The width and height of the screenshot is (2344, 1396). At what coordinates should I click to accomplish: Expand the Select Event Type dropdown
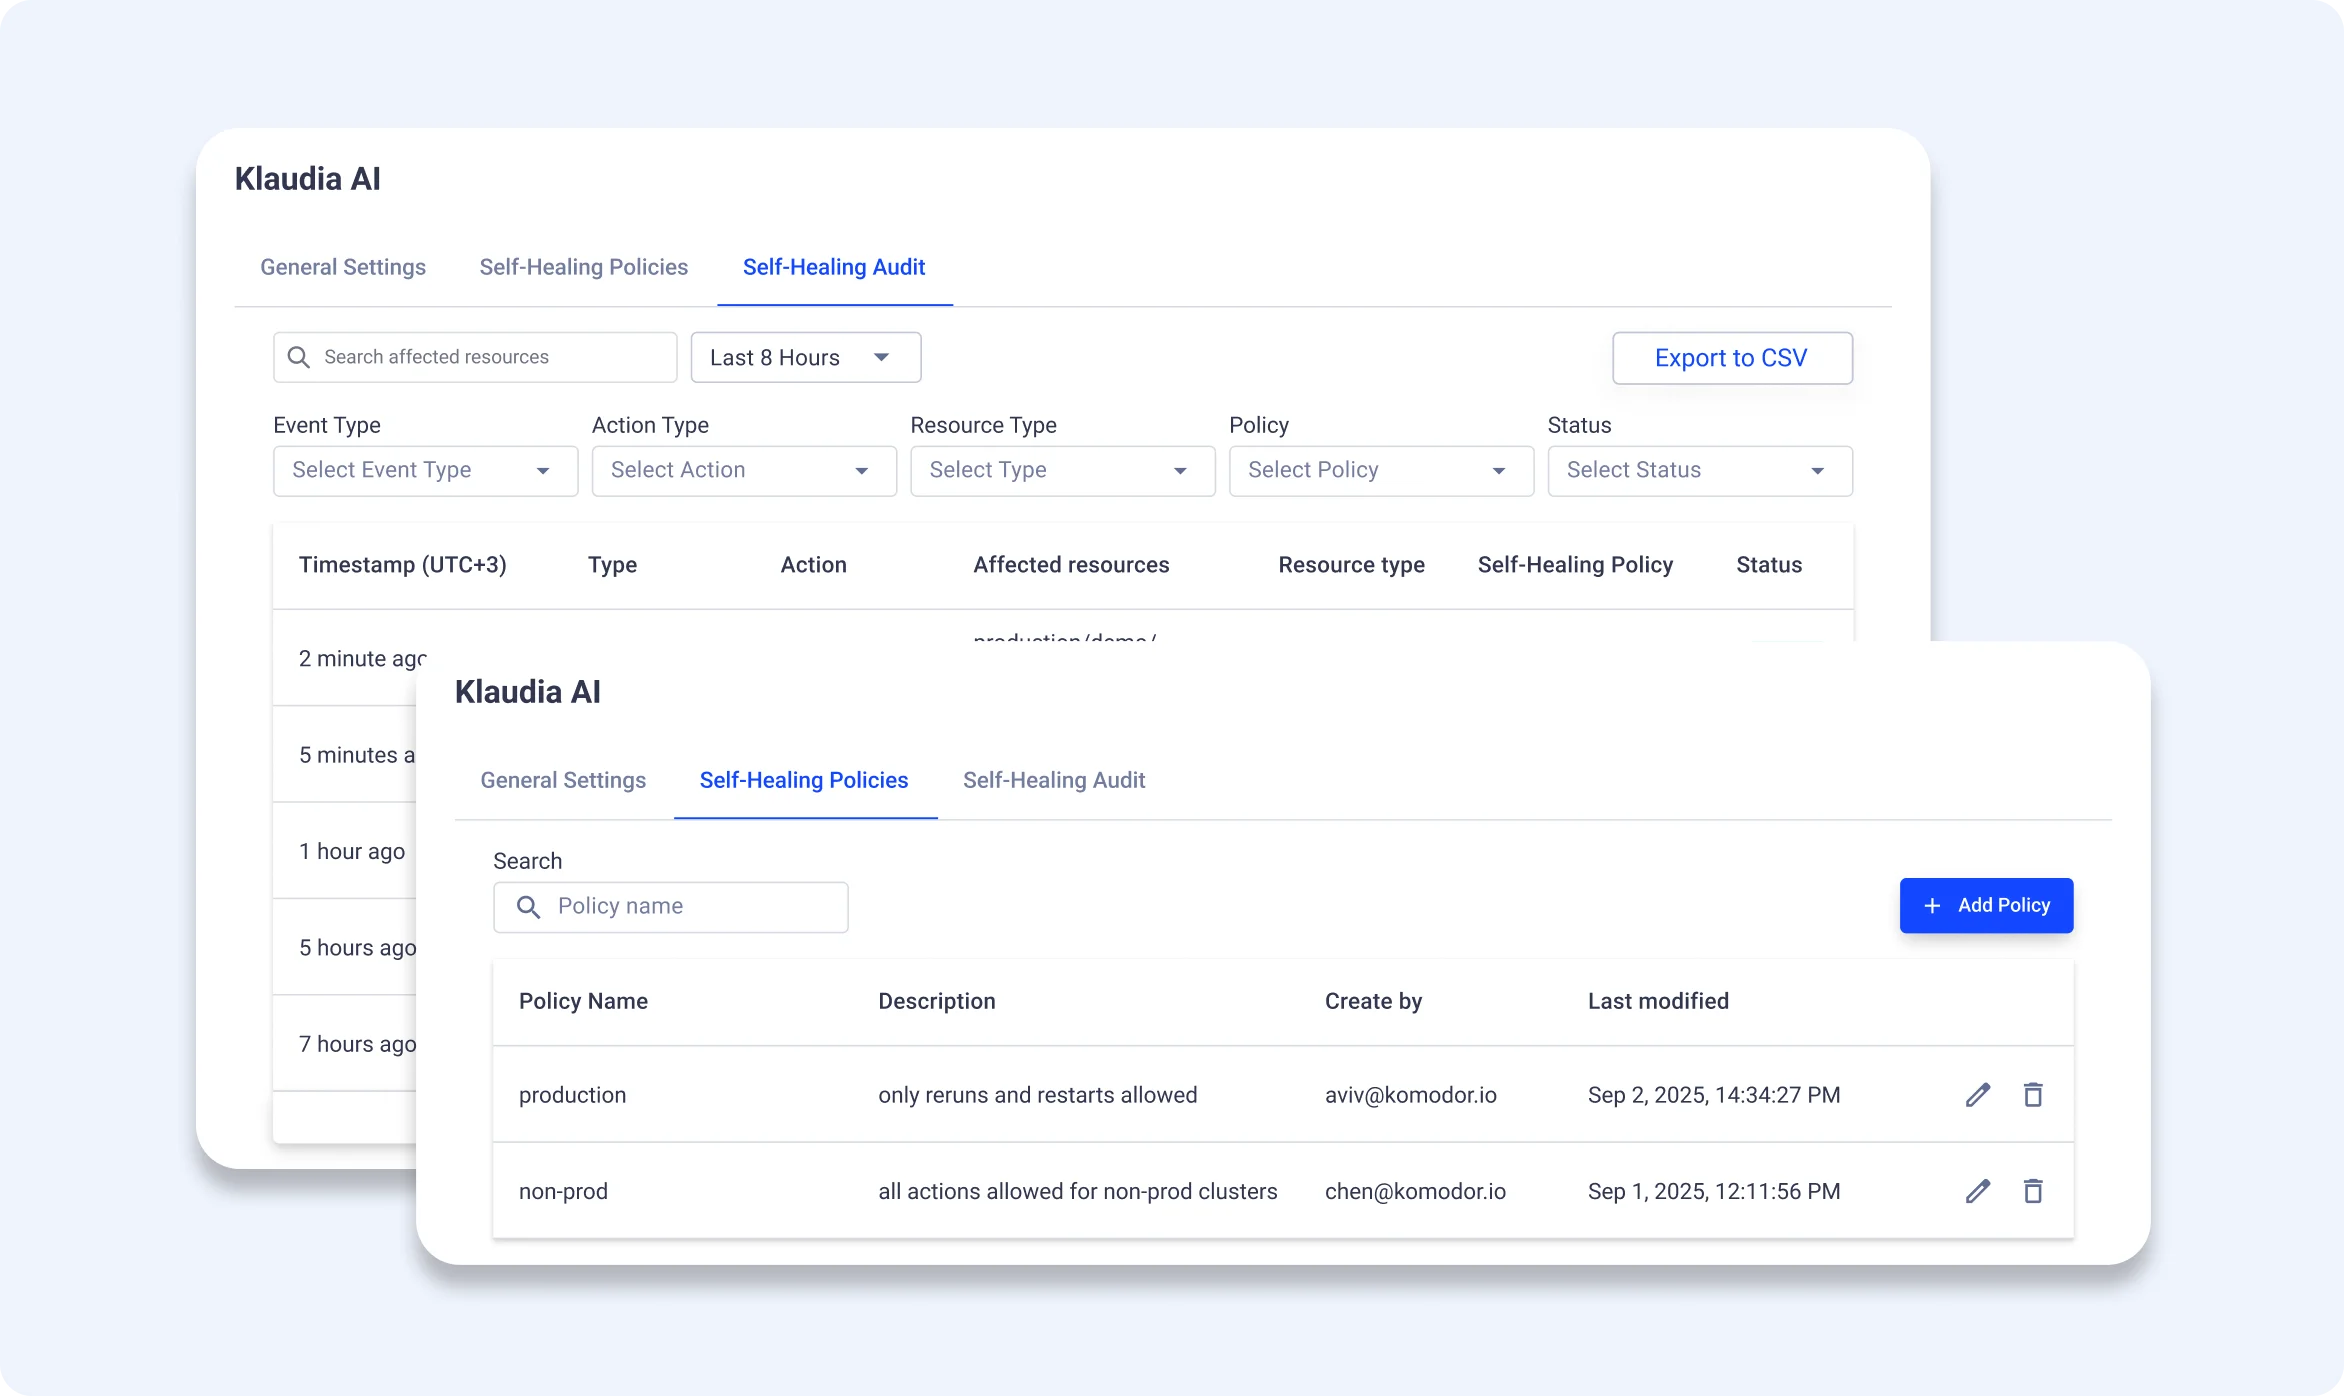(x=425, y=471)
